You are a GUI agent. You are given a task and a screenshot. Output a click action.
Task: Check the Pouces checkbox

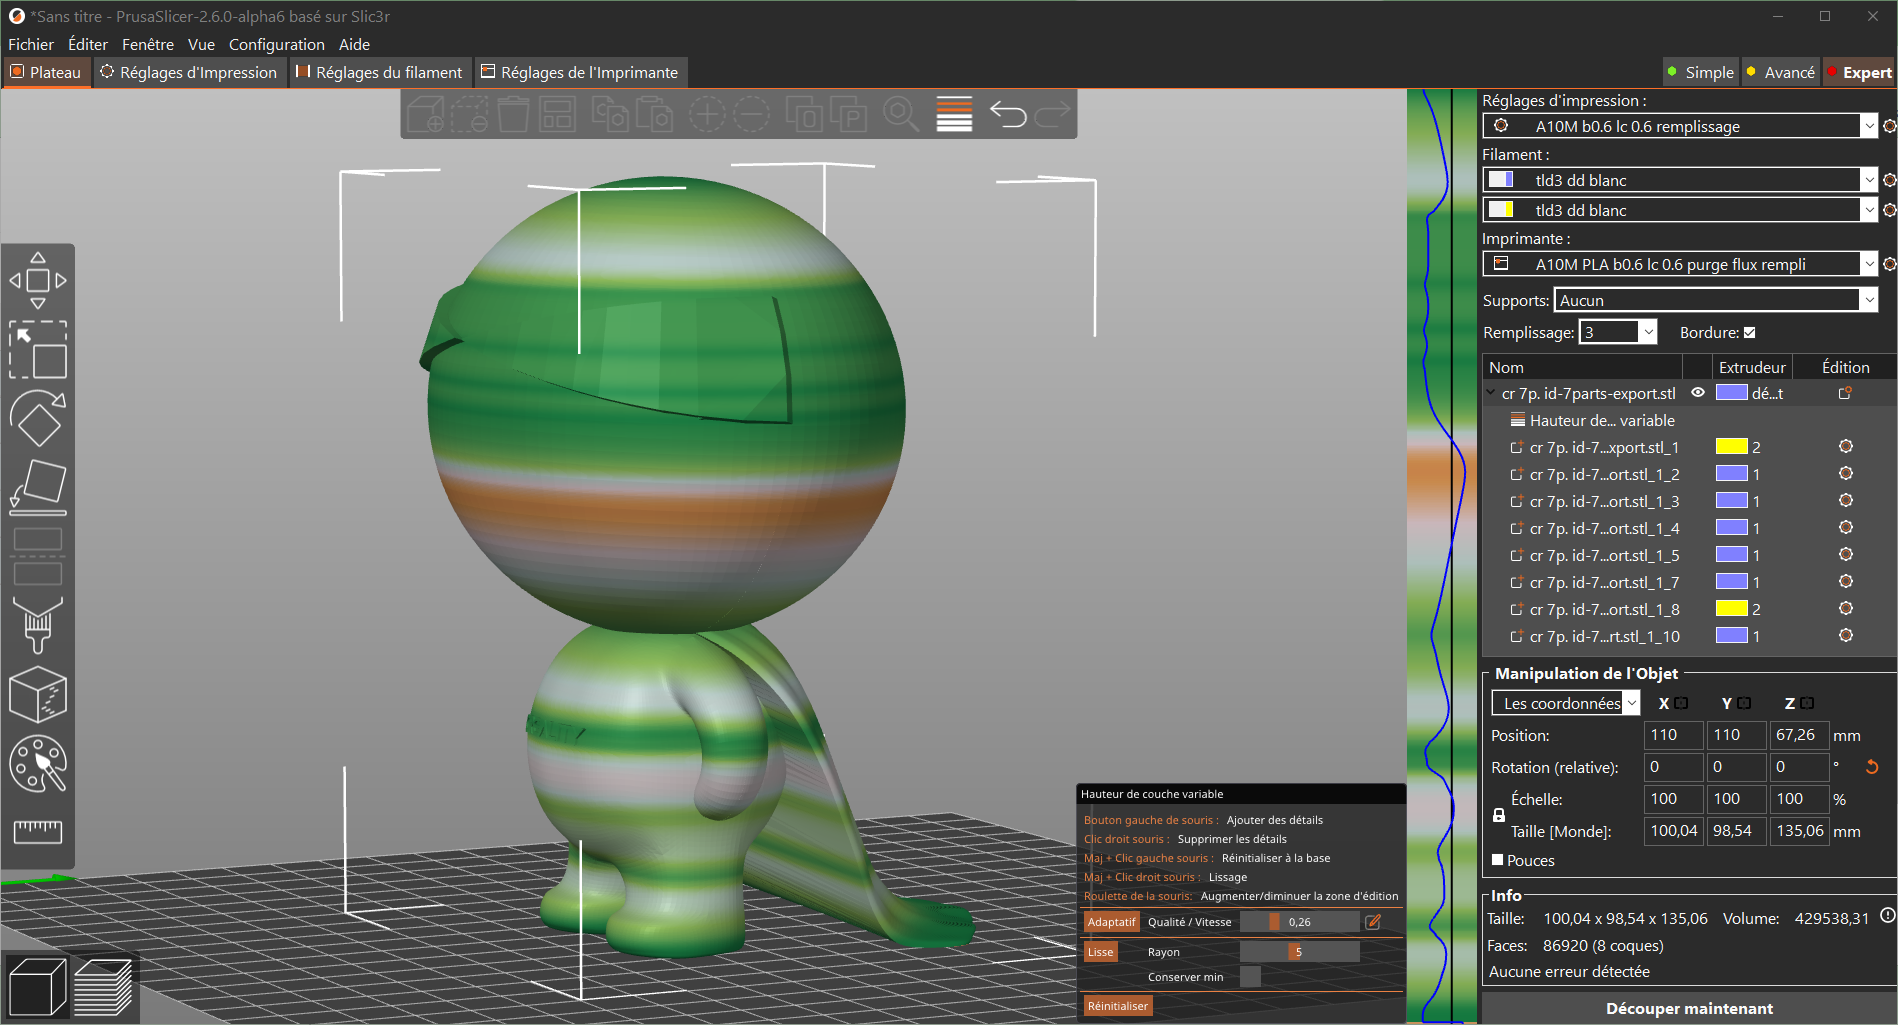coord(1497,859)
